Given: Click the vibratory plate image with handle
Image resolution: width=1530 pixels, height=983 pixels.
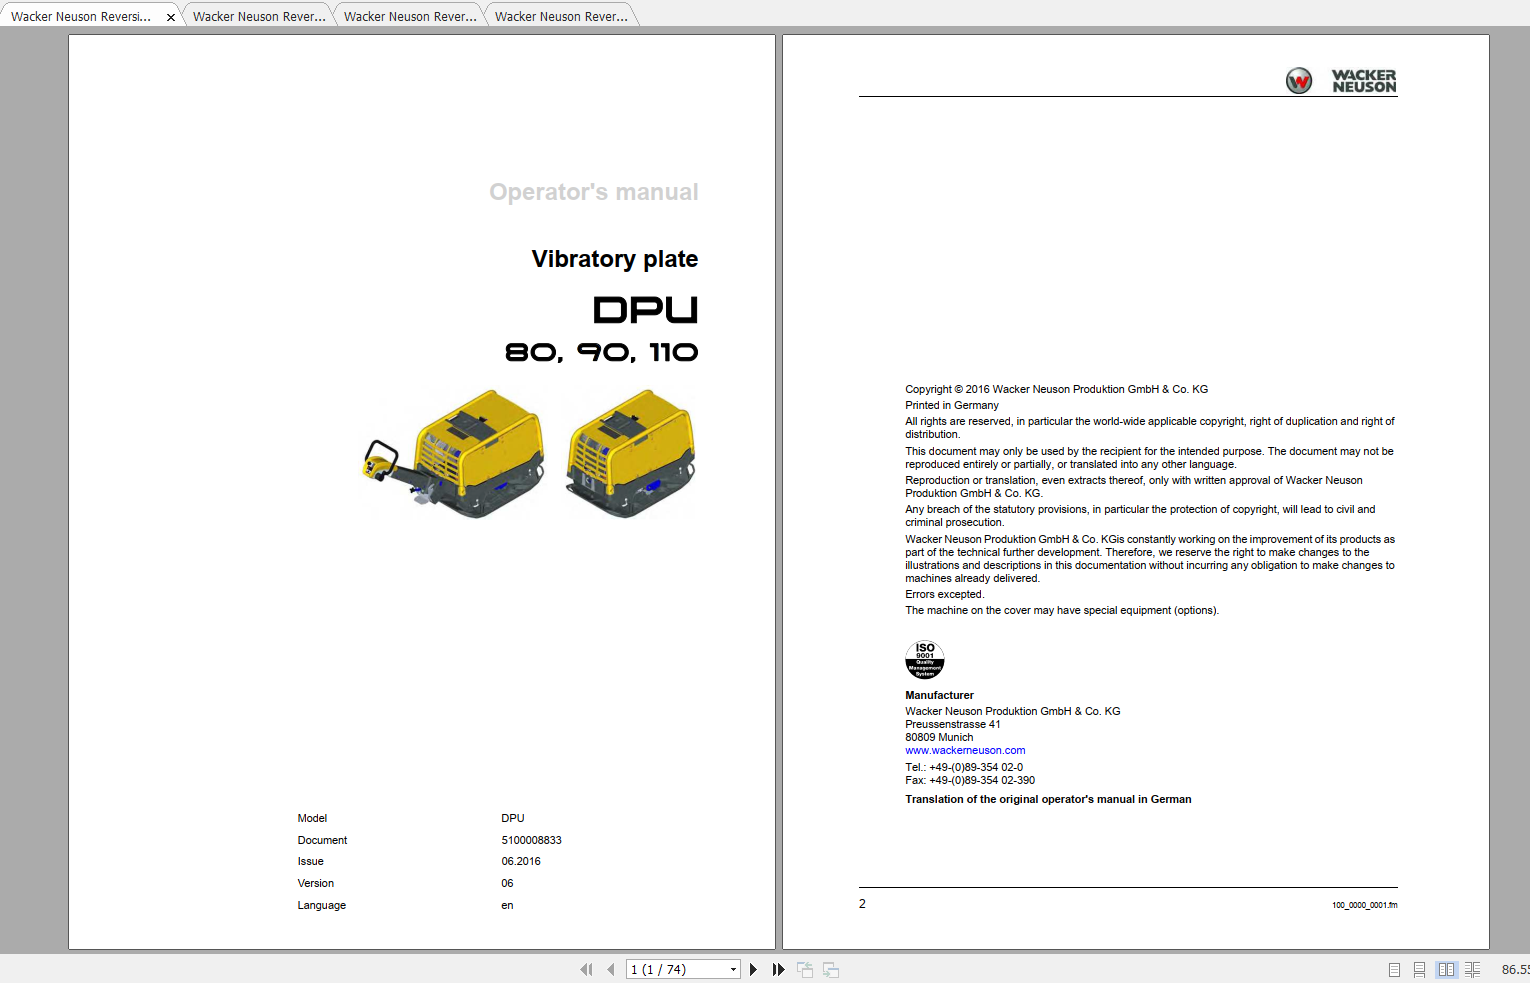Looking at the screenshot, I should tap(453, 454).
